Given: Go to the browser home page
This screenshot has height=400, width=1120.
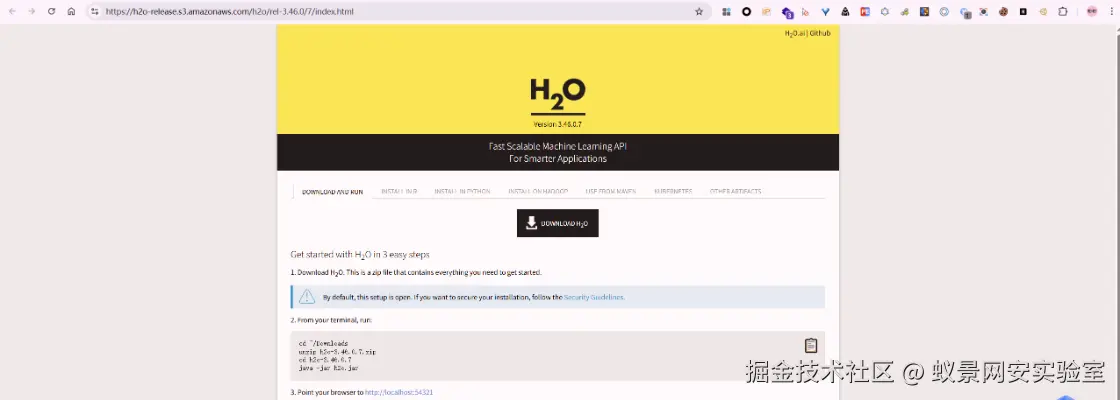Looking at the screenshot, I should point(71,11).
